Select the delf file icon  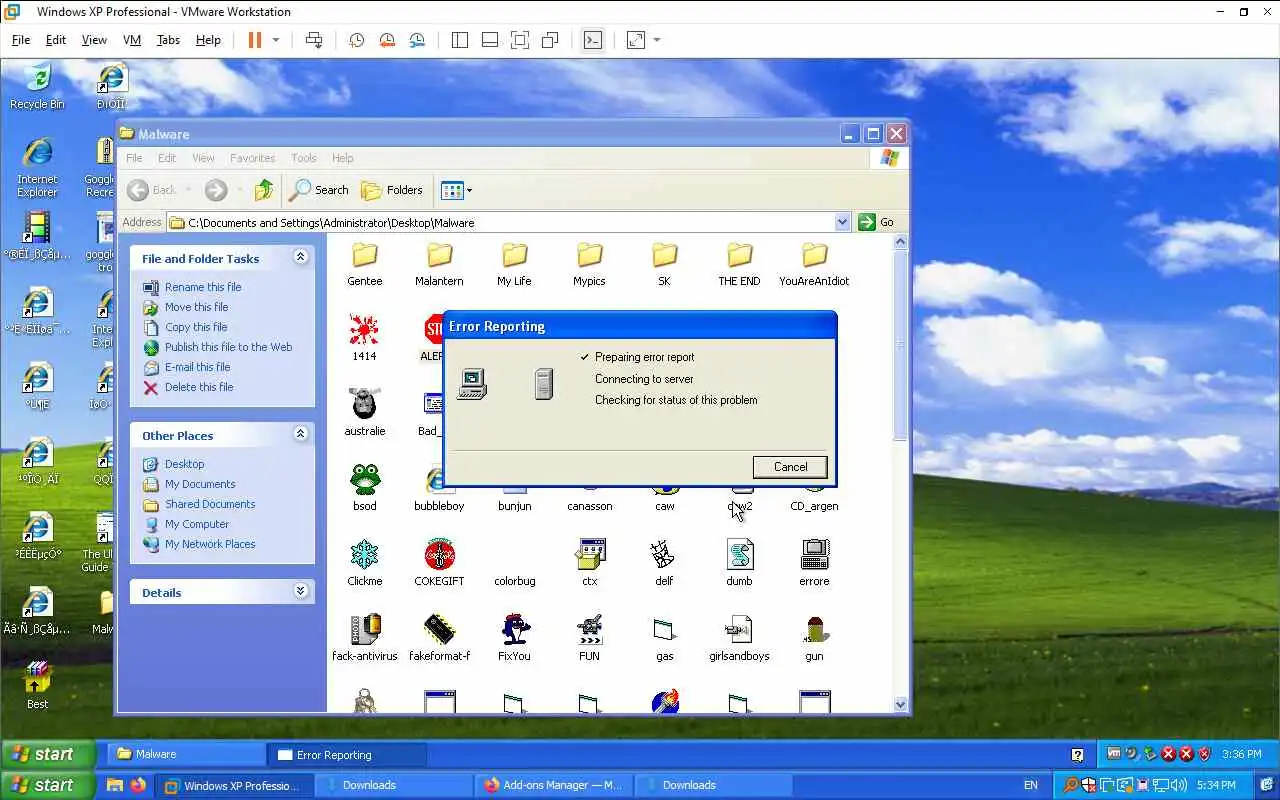click(x=664, y=554)
